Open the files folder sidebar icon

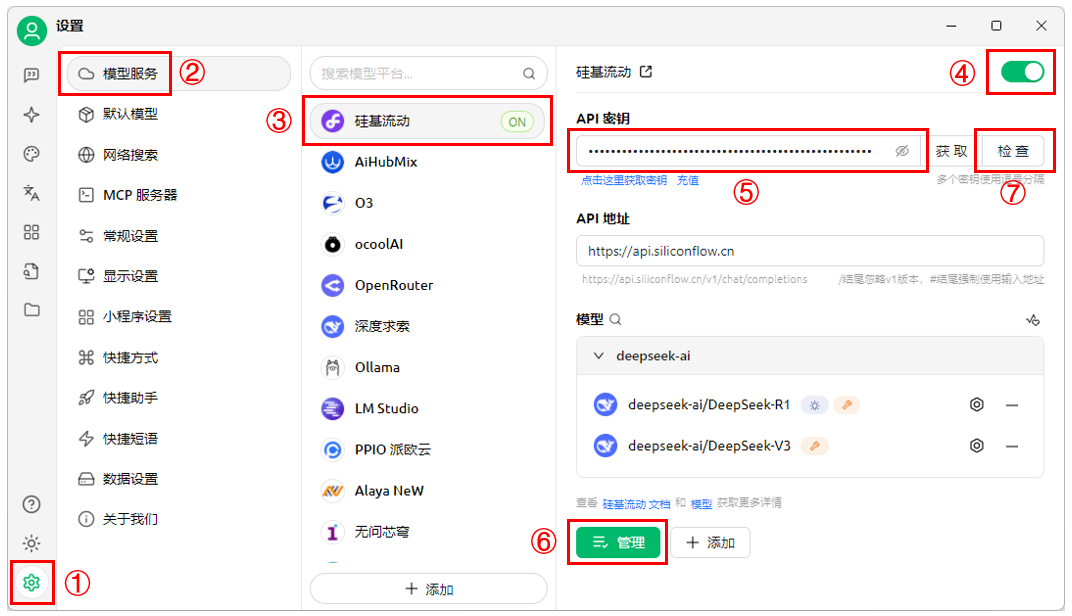tap(31, 310)
